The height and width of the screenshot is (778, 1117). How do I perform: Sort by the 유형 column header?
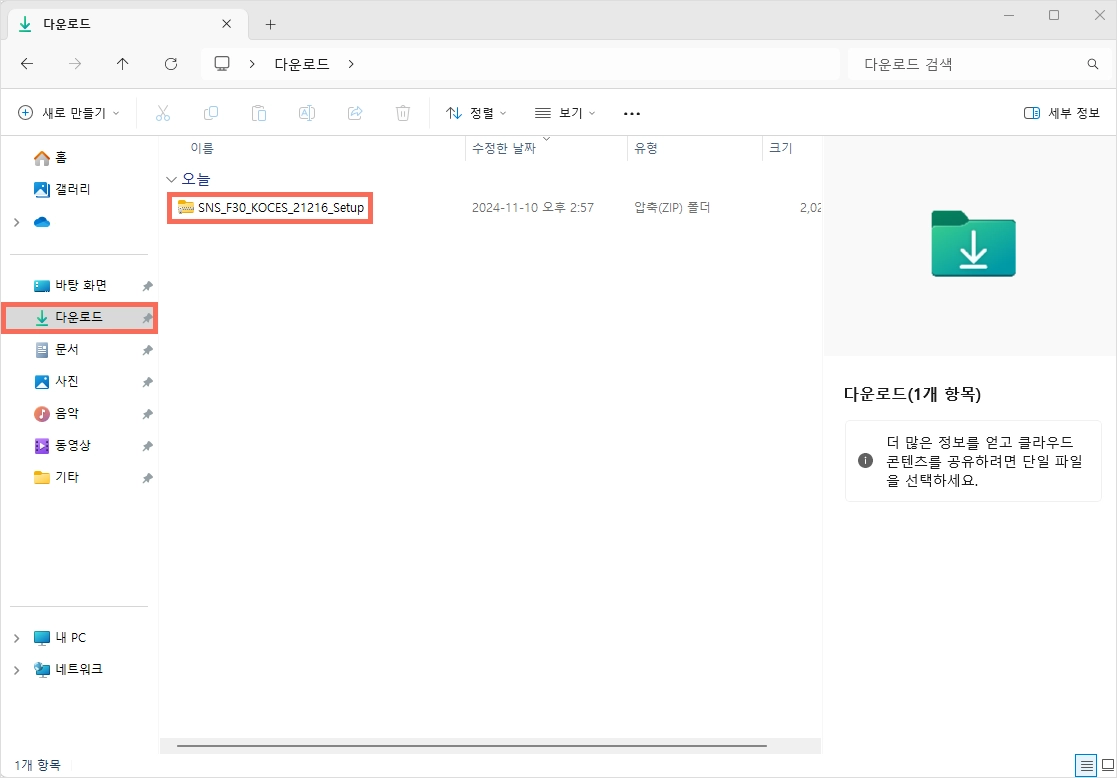[646, 148]
